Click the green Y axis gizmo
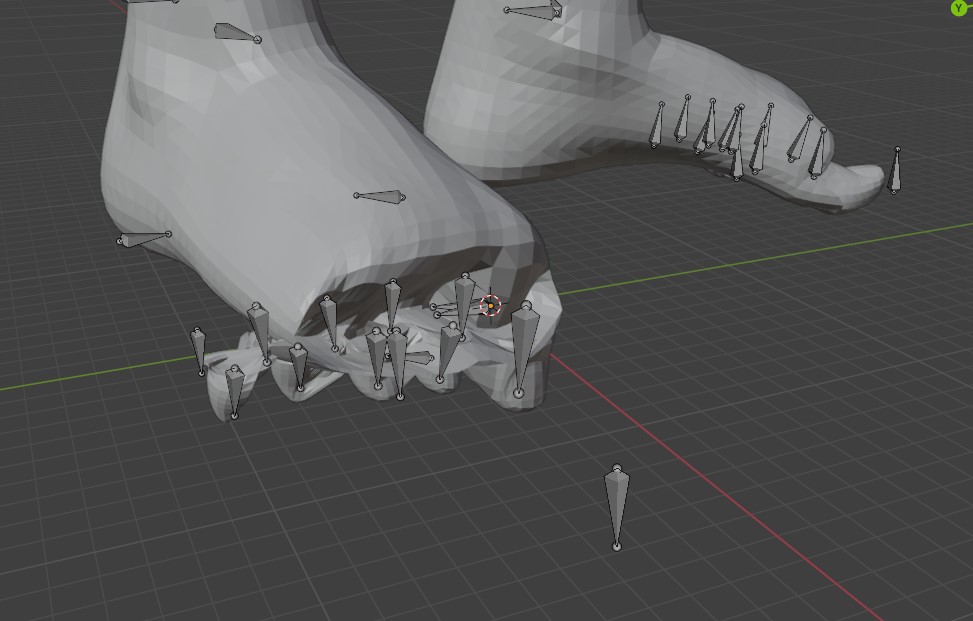973x621 pixels. pos(959,7)
